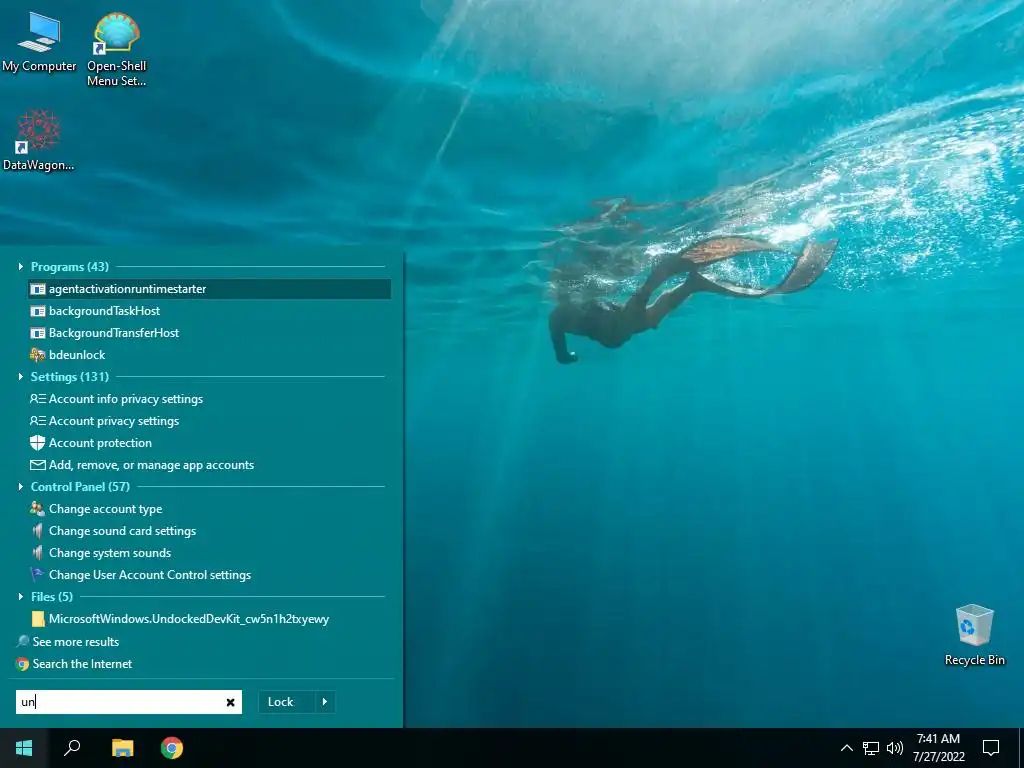The height and width of the screenshot is (768, 1024).
Task: Open 'Change account type' text
Action: [106, 509]
